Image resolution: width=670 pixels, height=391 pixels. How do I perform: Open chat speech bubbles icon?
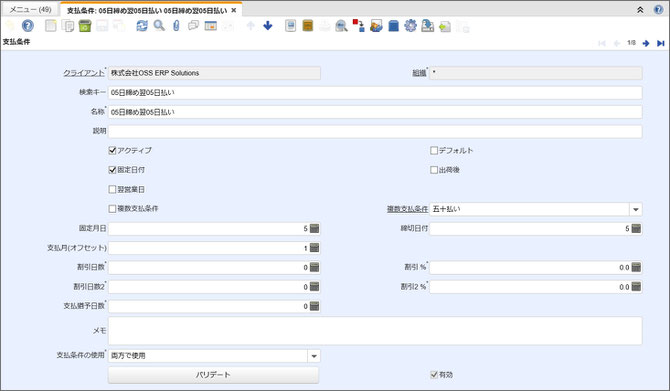pyautogui.click(x=193, y=26)
